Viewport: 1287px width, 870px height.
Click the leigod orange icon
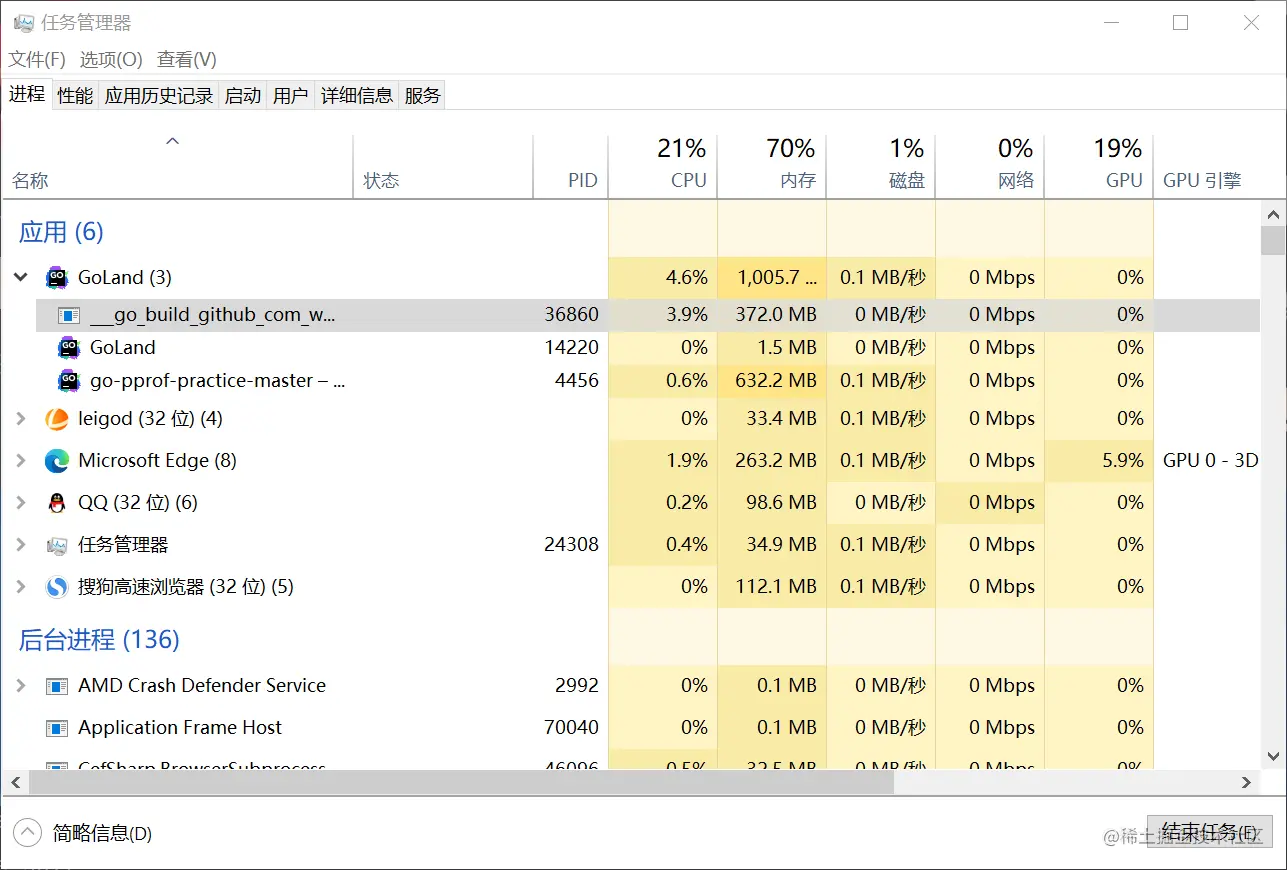(x=57, y=419)
